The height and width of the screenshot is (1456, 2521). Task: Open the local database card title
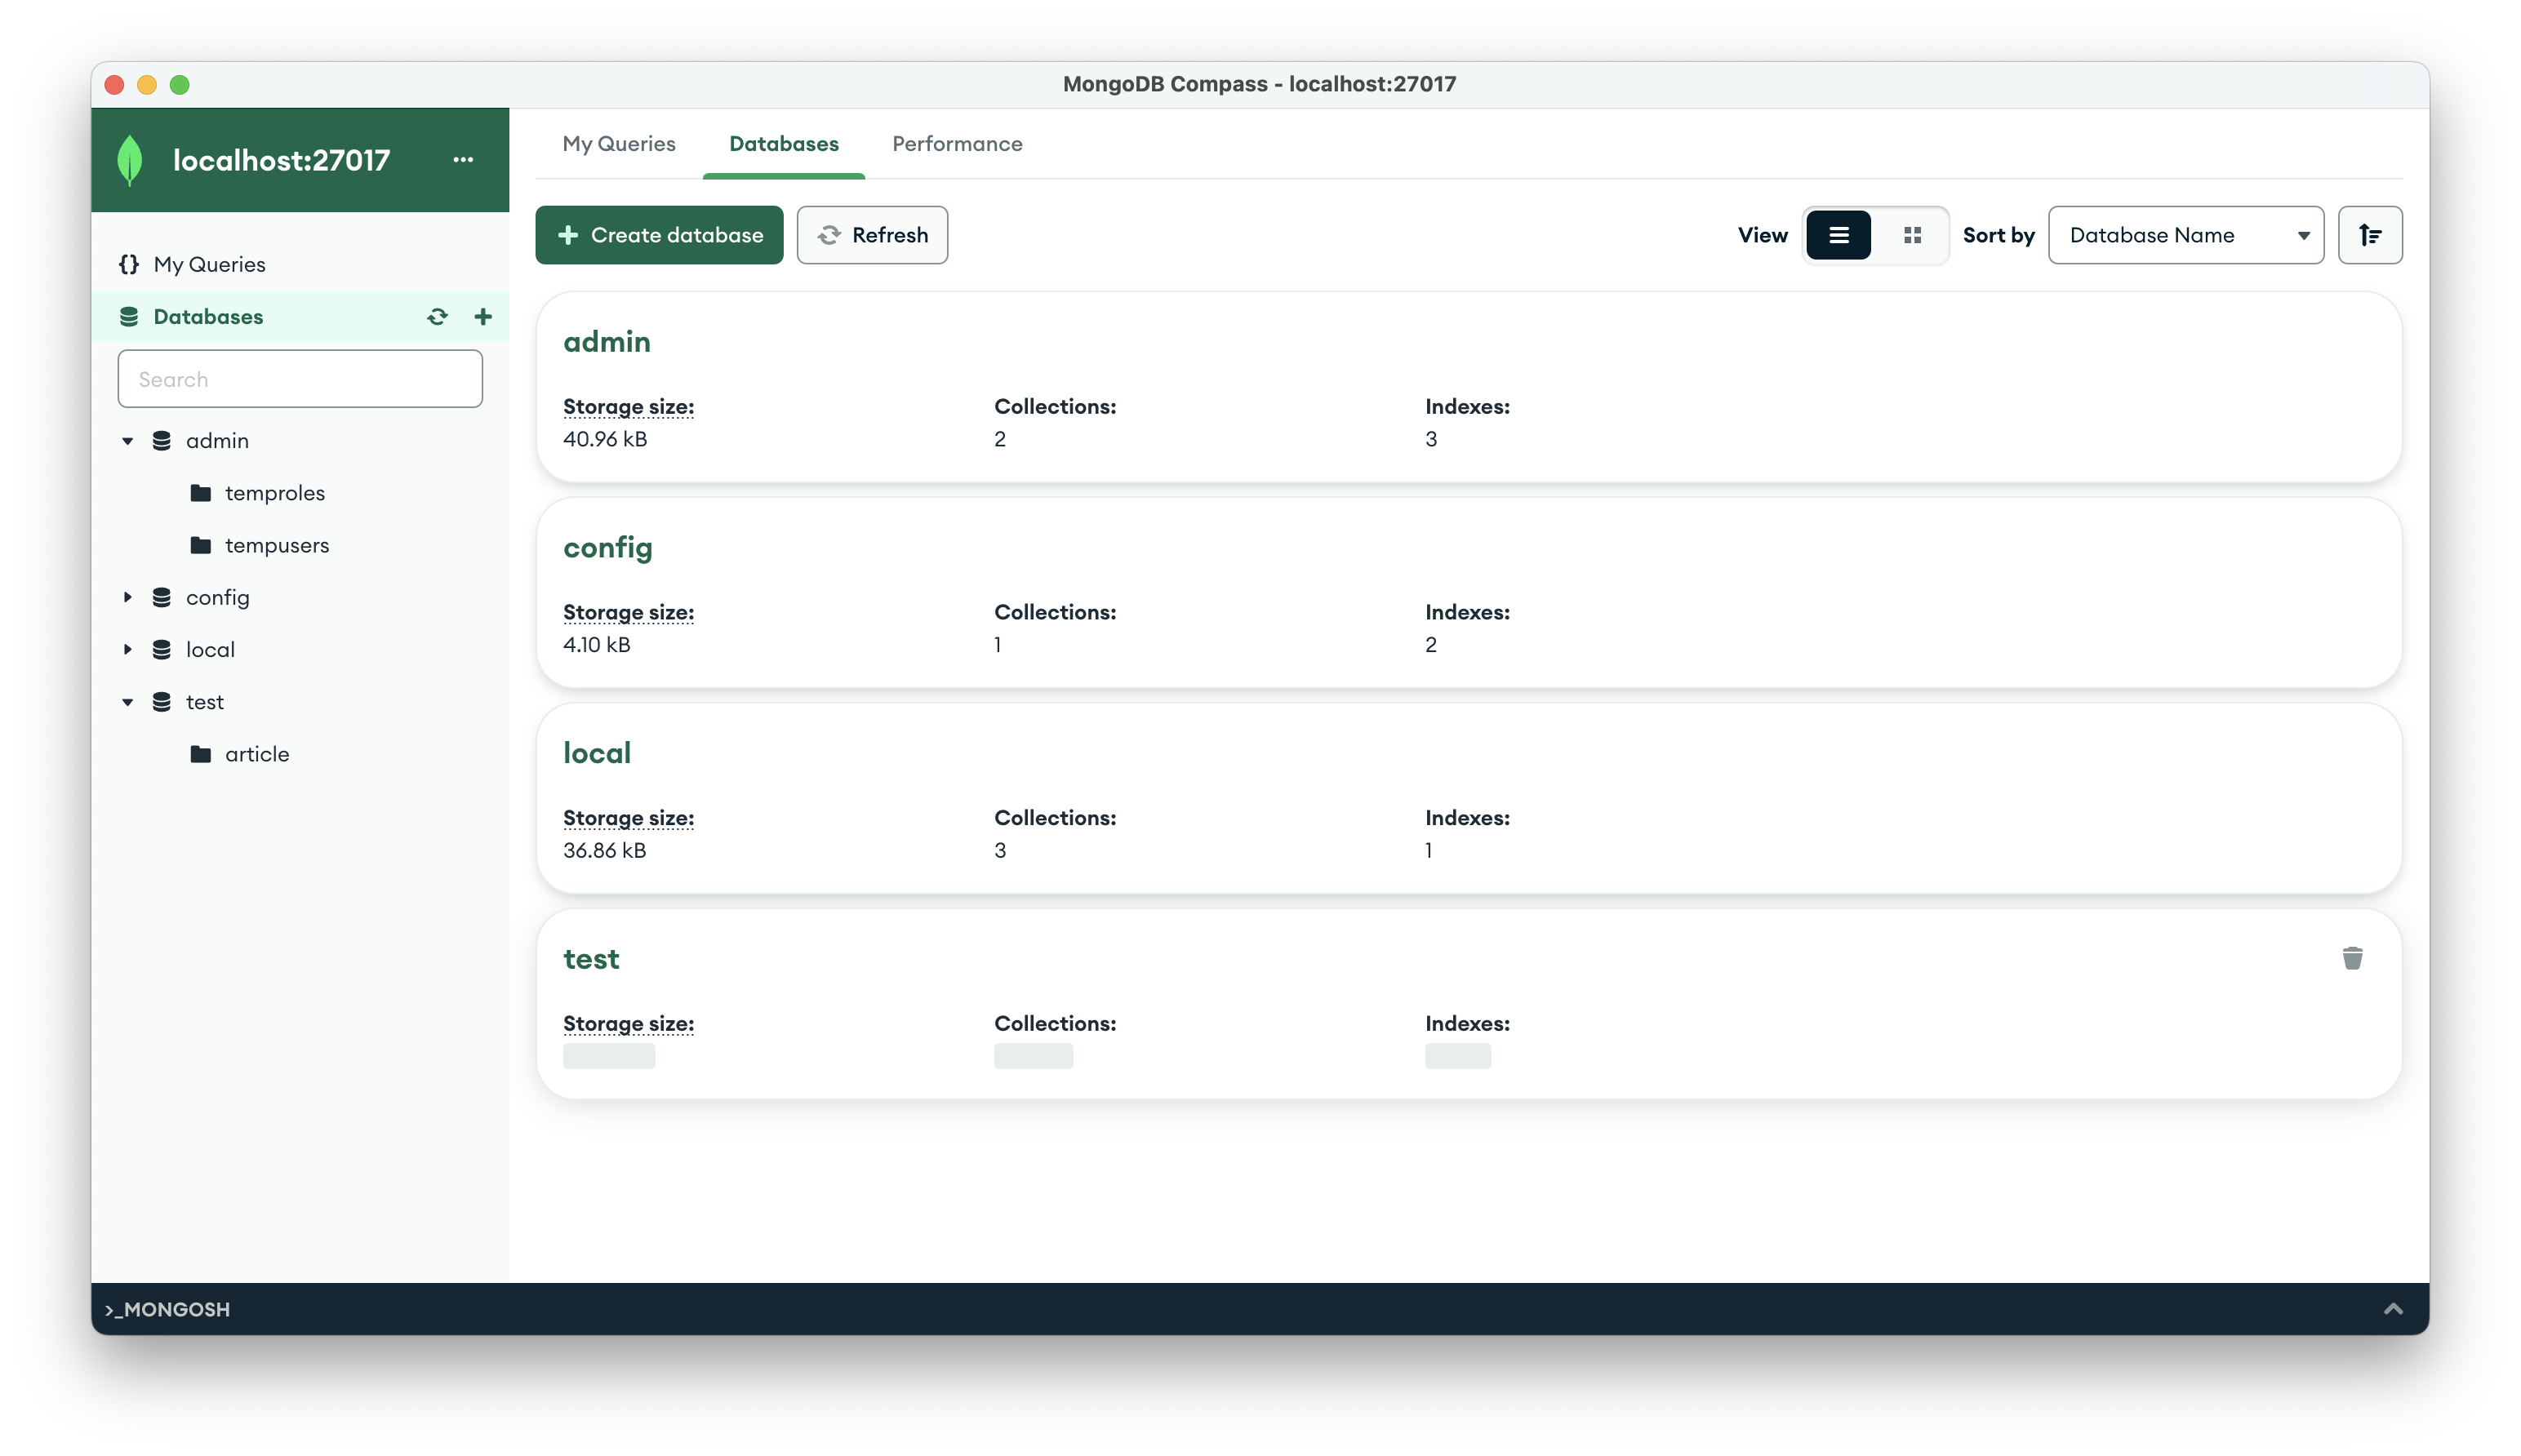(597, 753)
